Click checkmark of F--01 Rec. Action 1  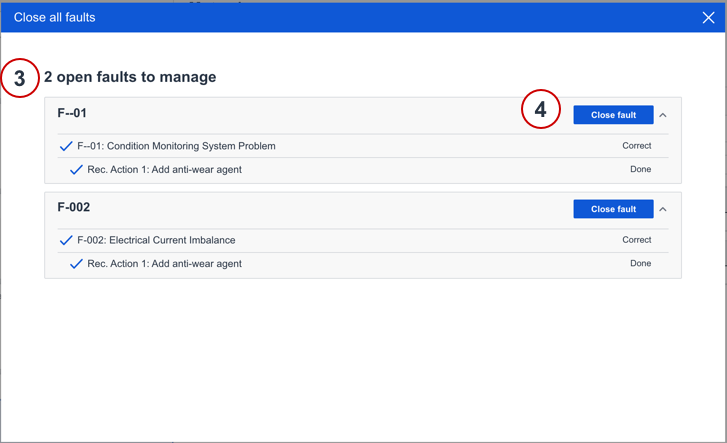click(x=76, y=170)
